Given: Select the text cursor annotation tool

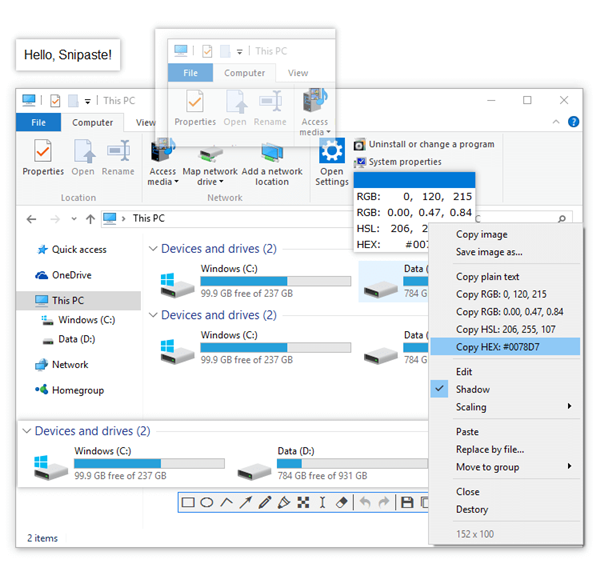Looking at the screenshot, I should (322, 502).
